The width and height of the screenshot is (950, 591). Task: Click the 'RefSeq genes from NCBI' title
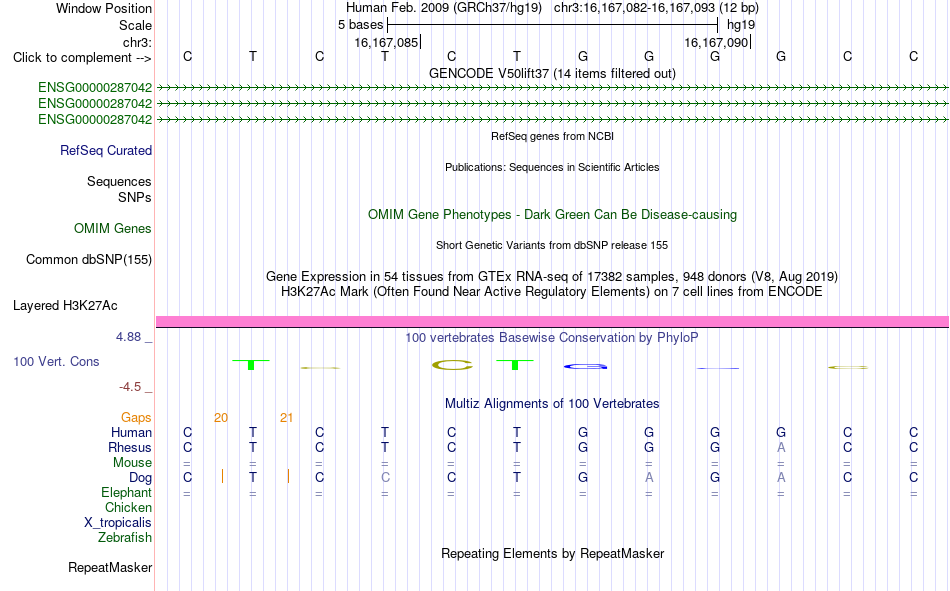pyautogui.click(x=552, y=136)
